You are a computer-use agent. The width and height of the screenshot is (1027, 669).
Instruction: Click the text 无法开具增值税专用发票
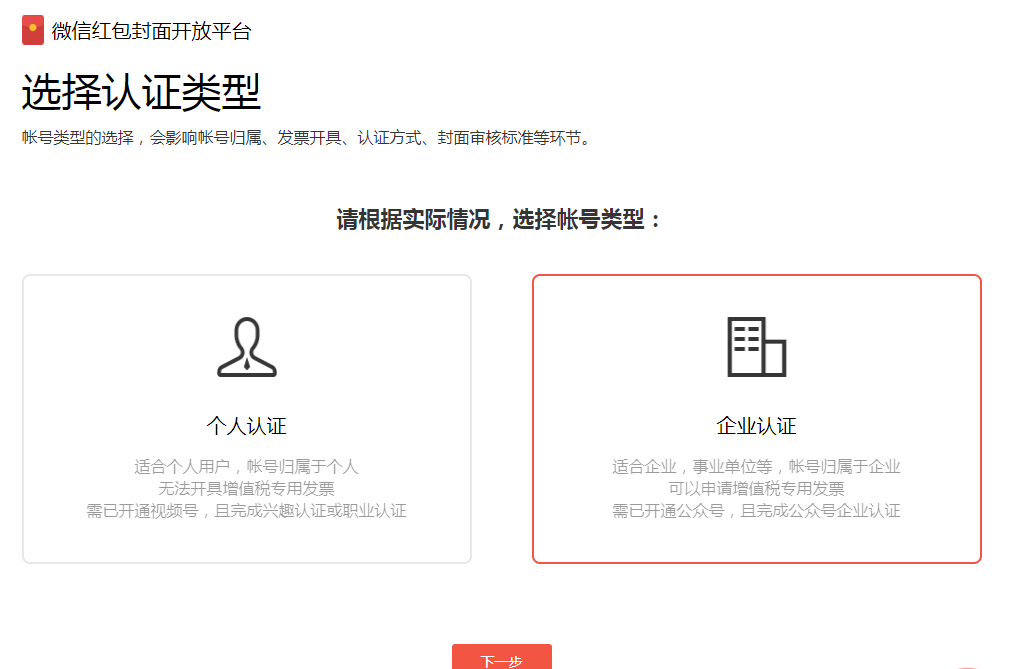coord(246,489)
